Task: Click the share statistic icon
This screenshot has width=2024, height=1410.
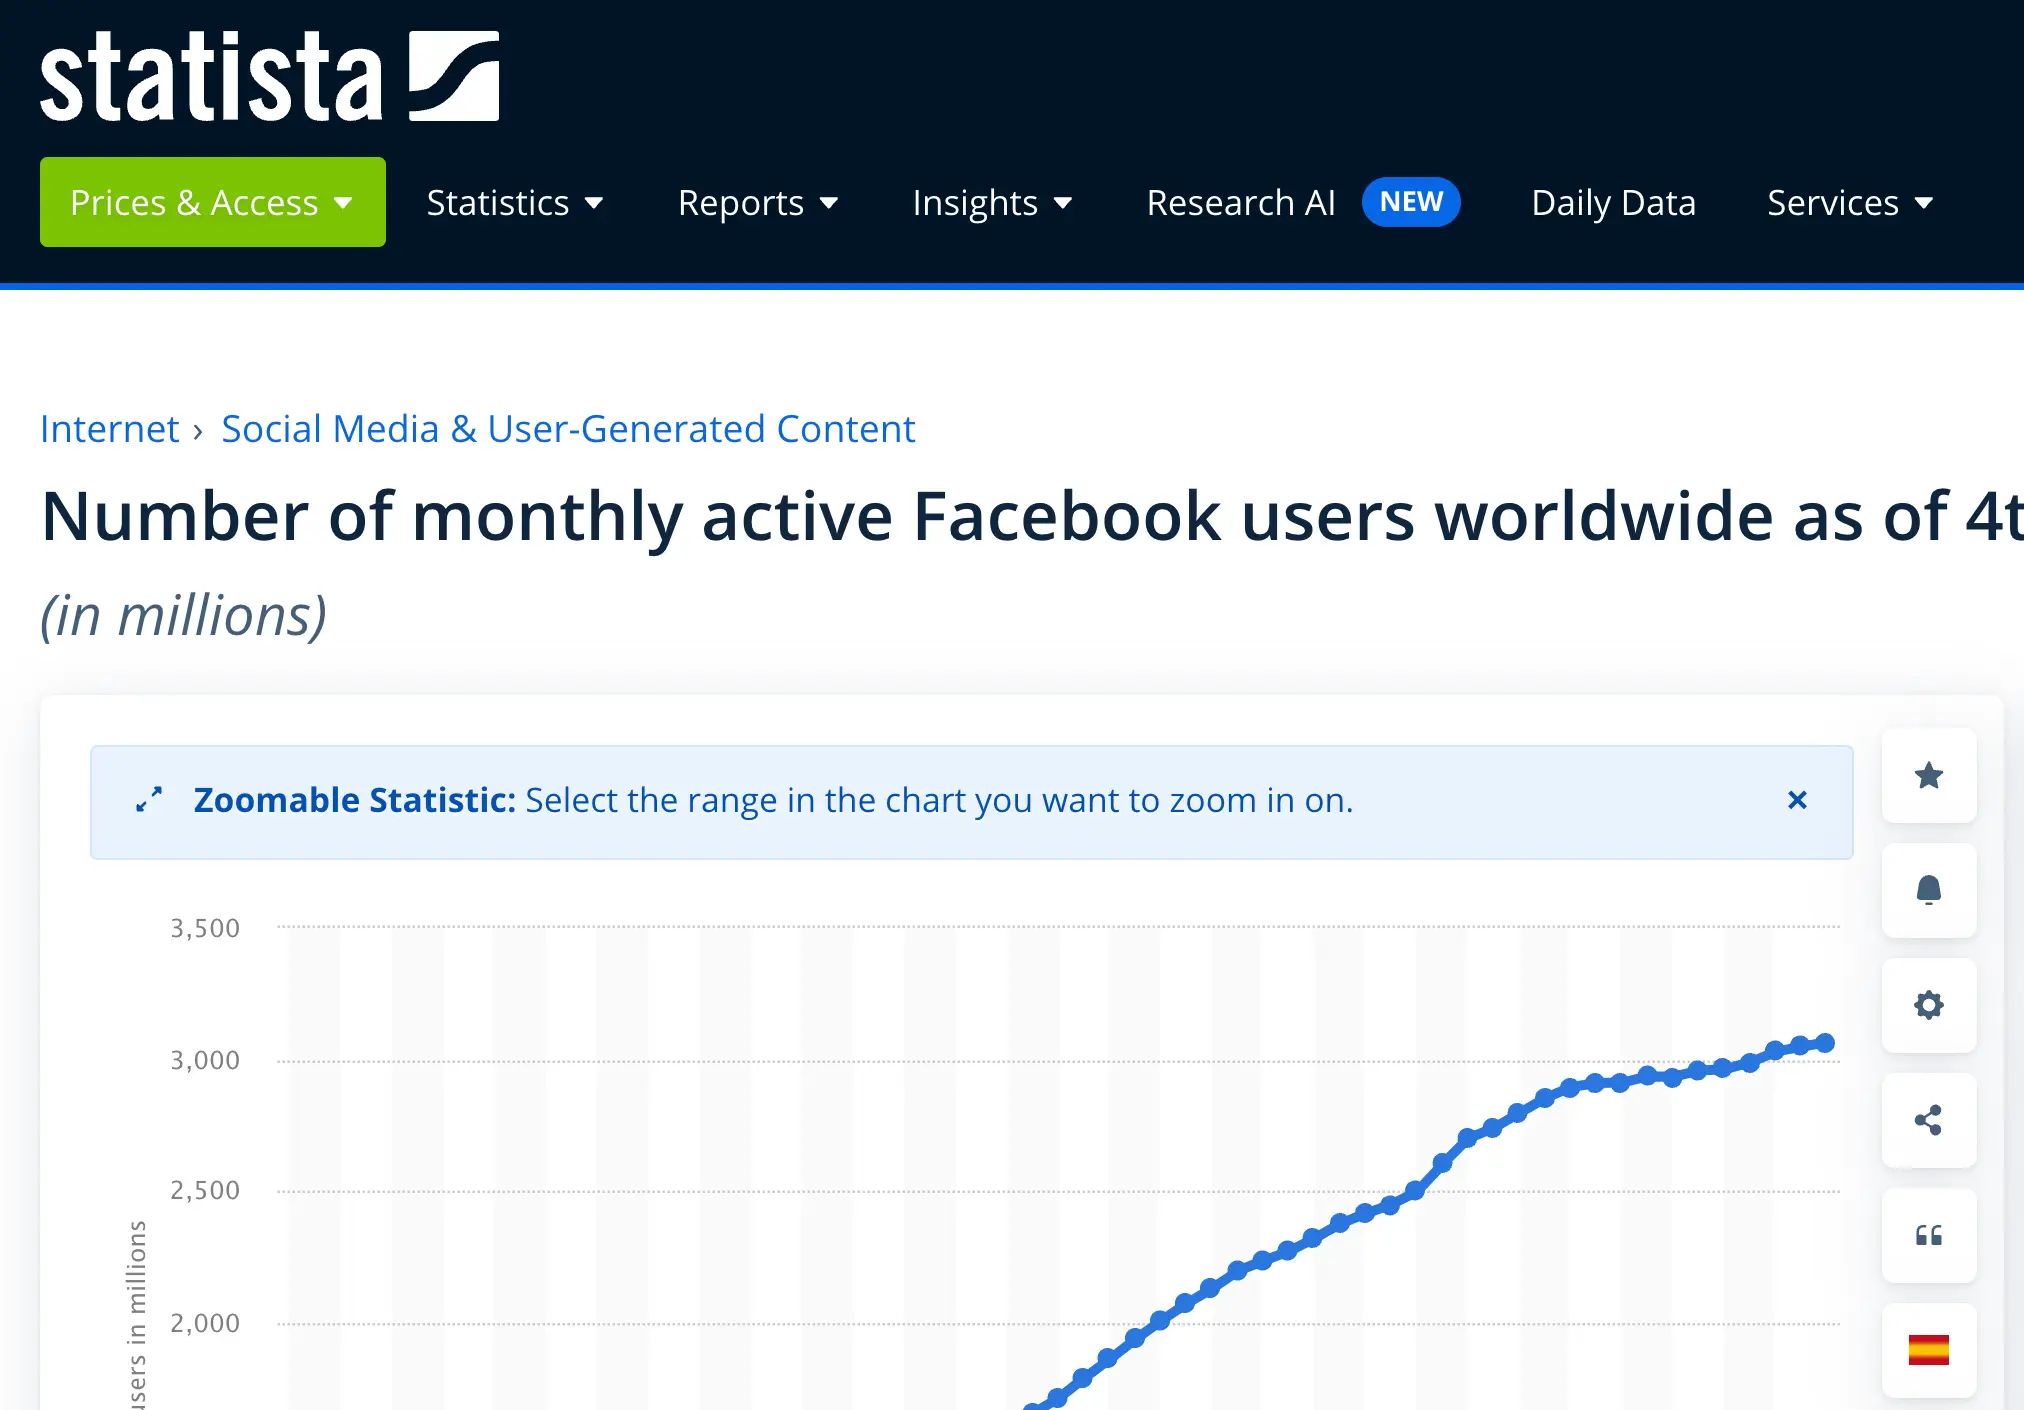Action: (x=1928, y=1120)
